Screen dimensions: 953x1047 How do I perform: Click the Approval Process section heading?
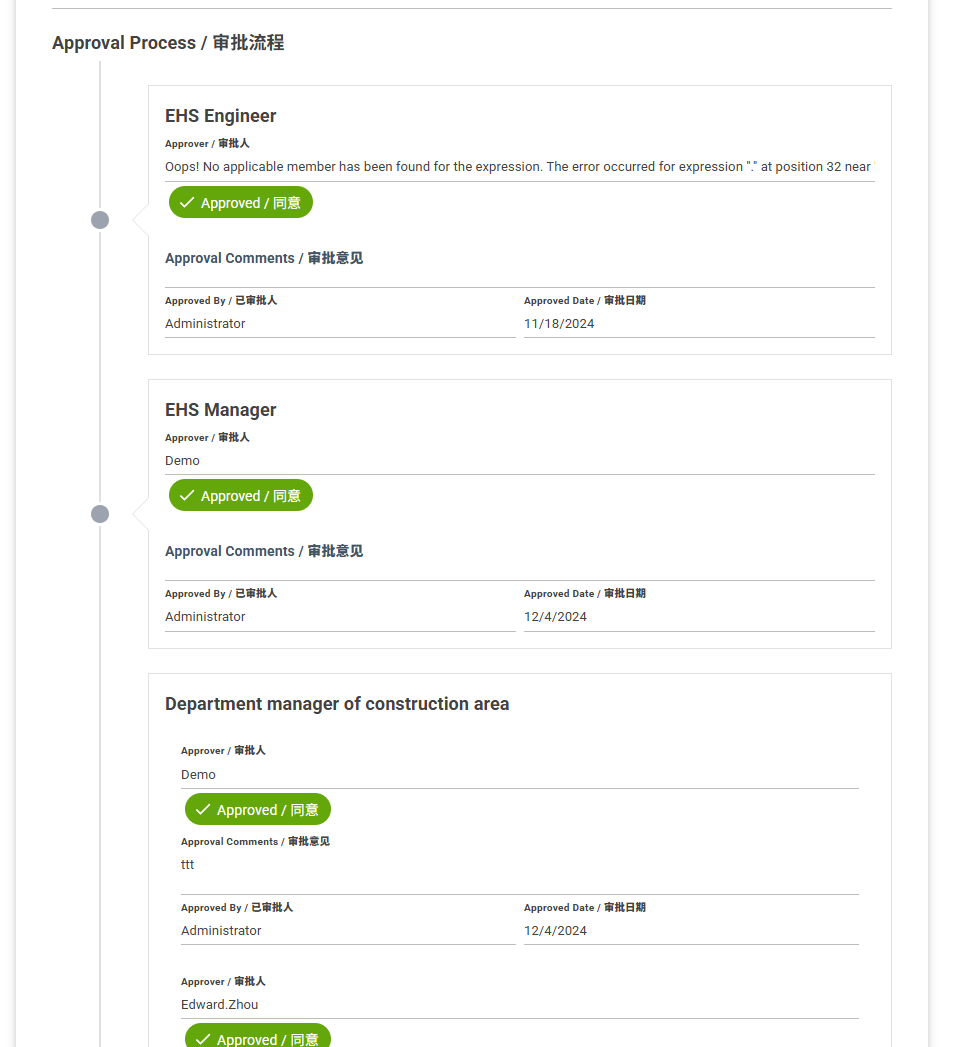pyautogui.click(x=168, y=43)
